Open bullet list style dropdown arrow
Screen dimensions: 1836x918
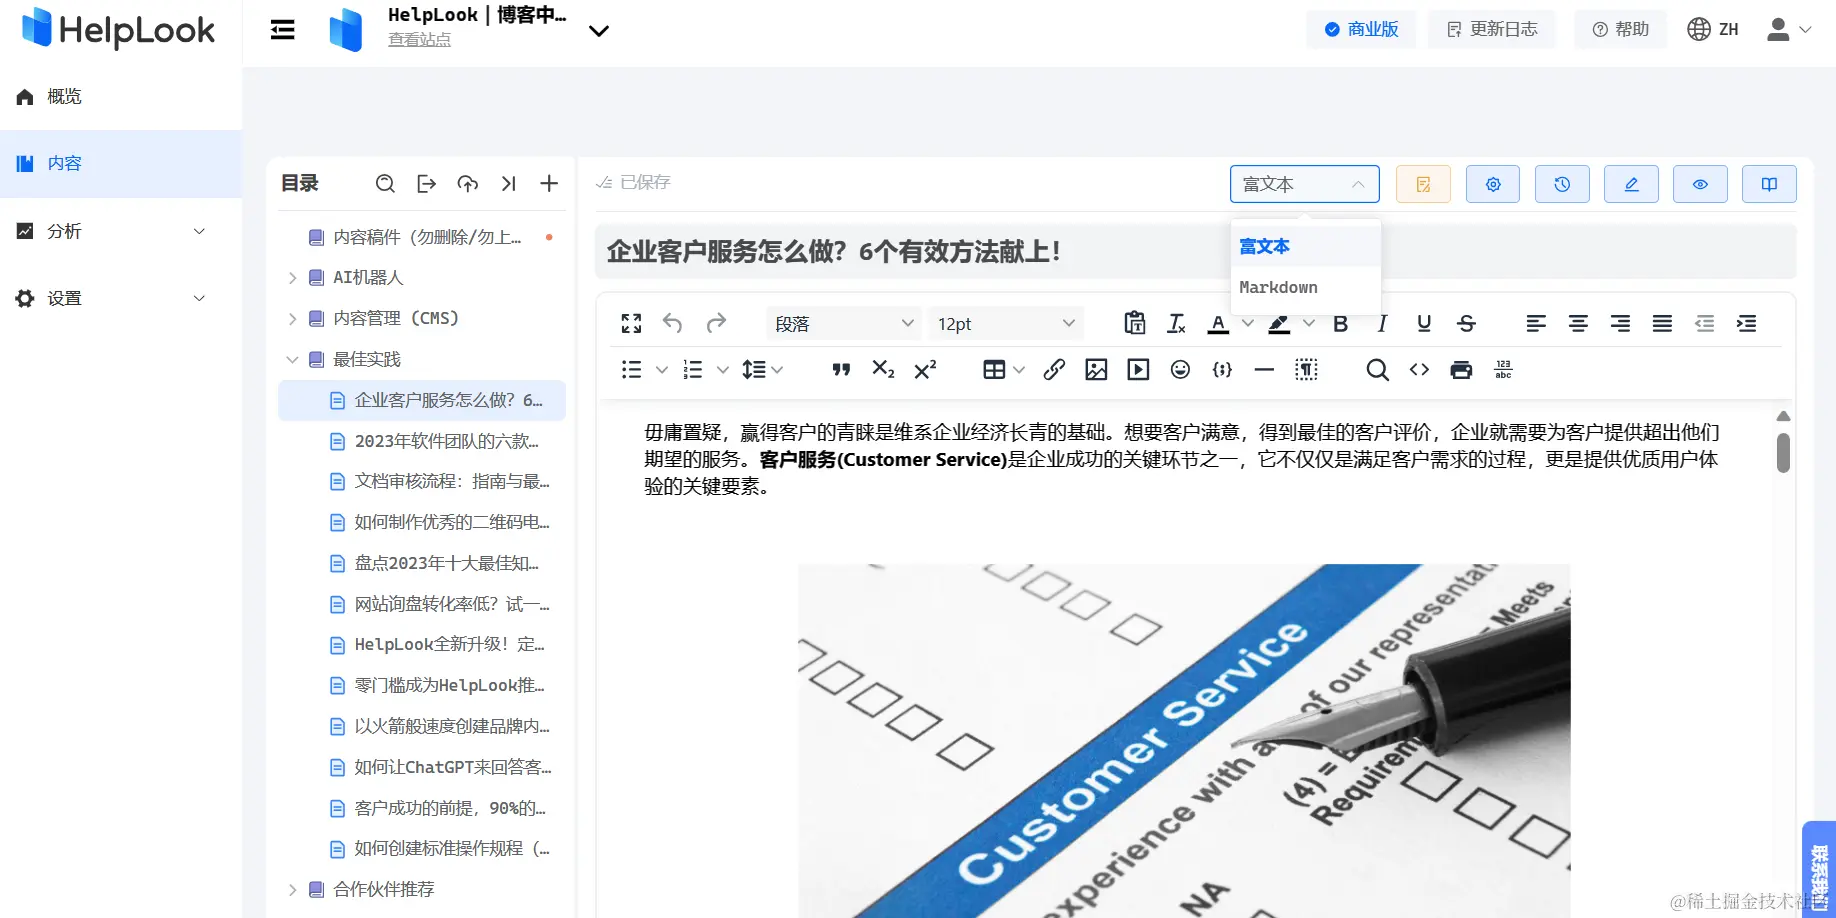click(661, 370)
